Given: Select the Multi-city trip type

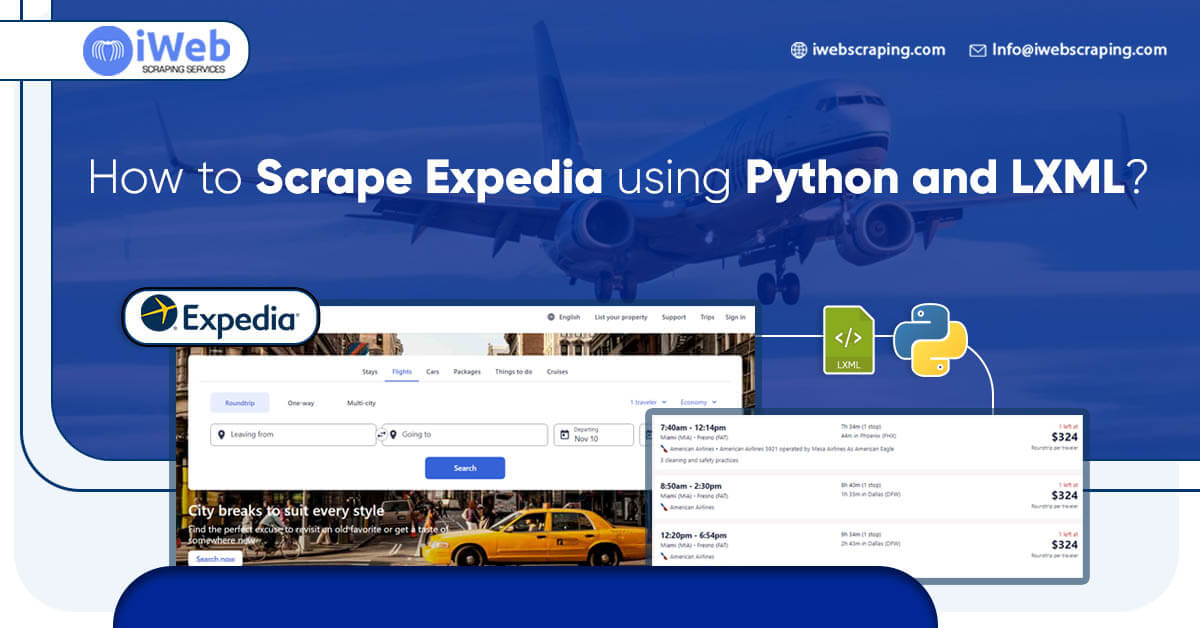Looking at the screenshot, I should (361, 403).
